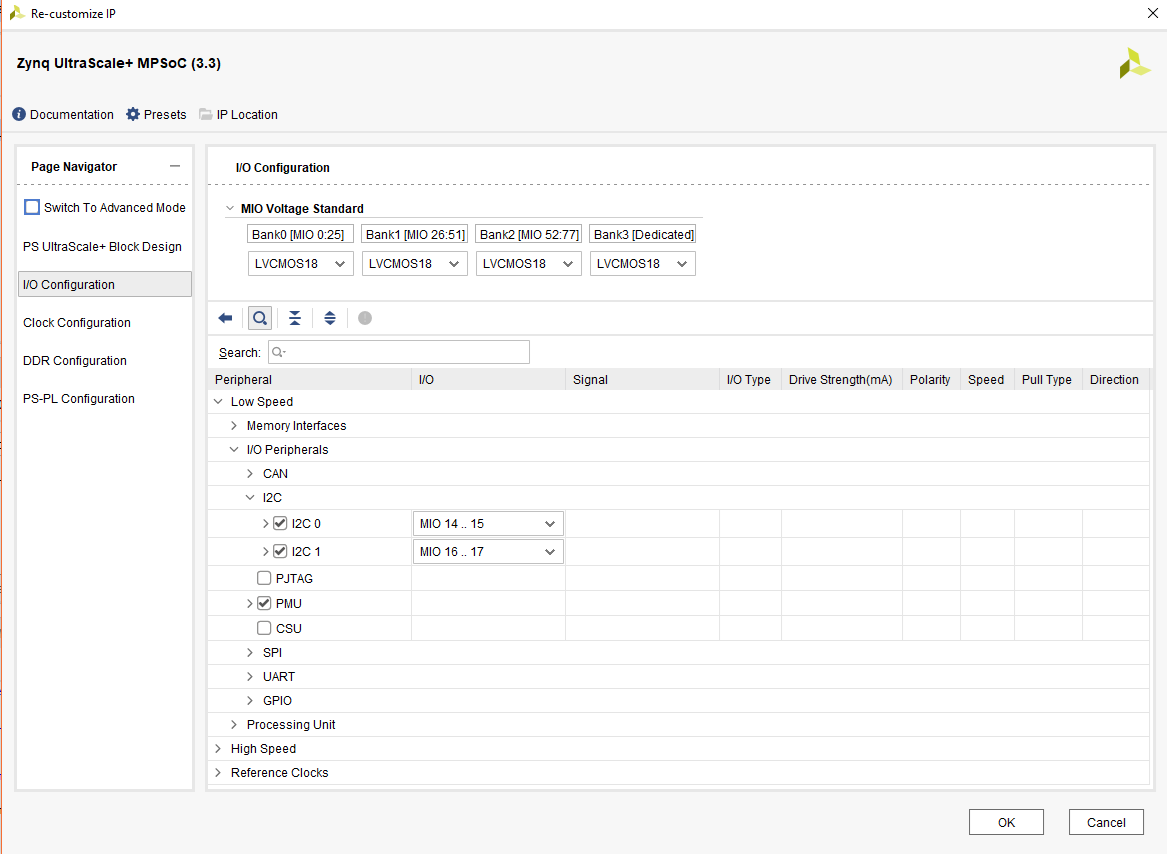The width and height of the screenshot is (1167, 854).
Task: Open I2C 1 MIO 16 .. 17 dropdown
Action: (x=488, y=552)
